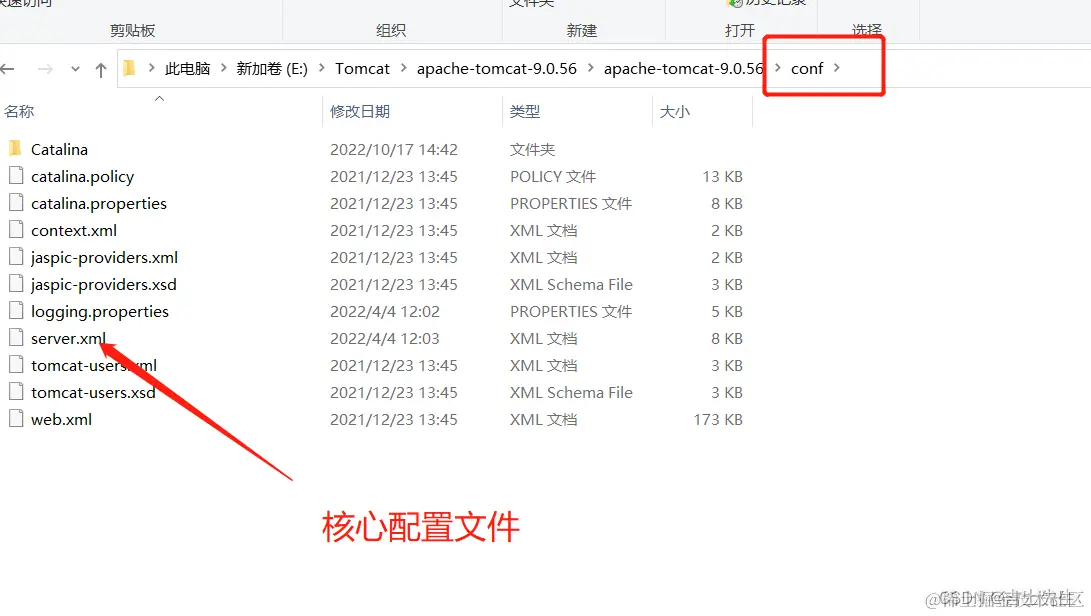1091x616 pixels.
Task: Click the 打开 ribbon group label
Action: pyautogui.click(x=739, y=29)
